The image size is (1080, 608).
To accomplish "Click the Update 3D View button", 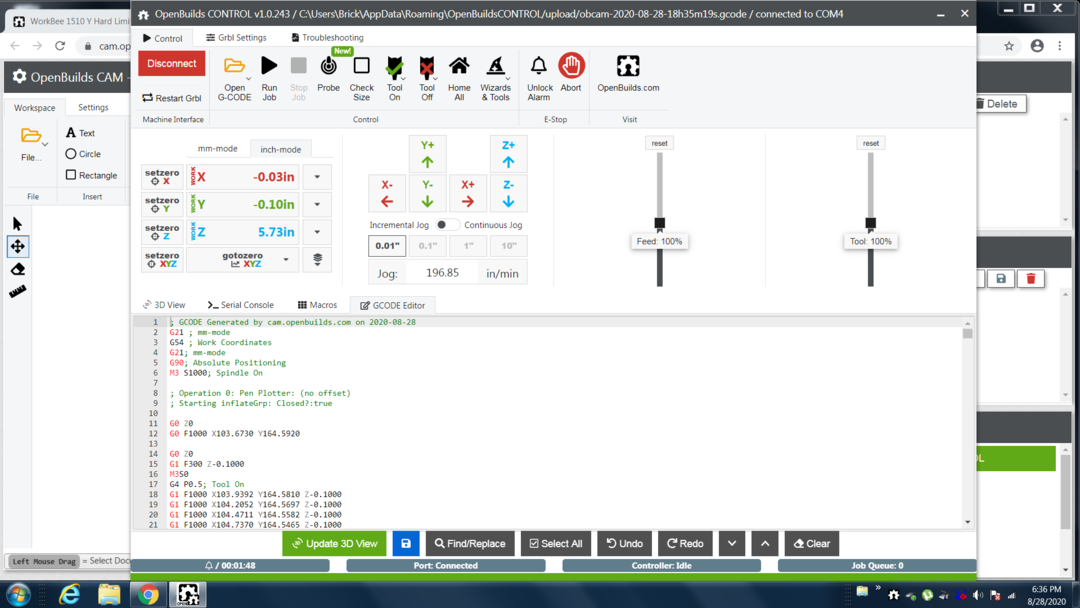I will pos(334,543).
